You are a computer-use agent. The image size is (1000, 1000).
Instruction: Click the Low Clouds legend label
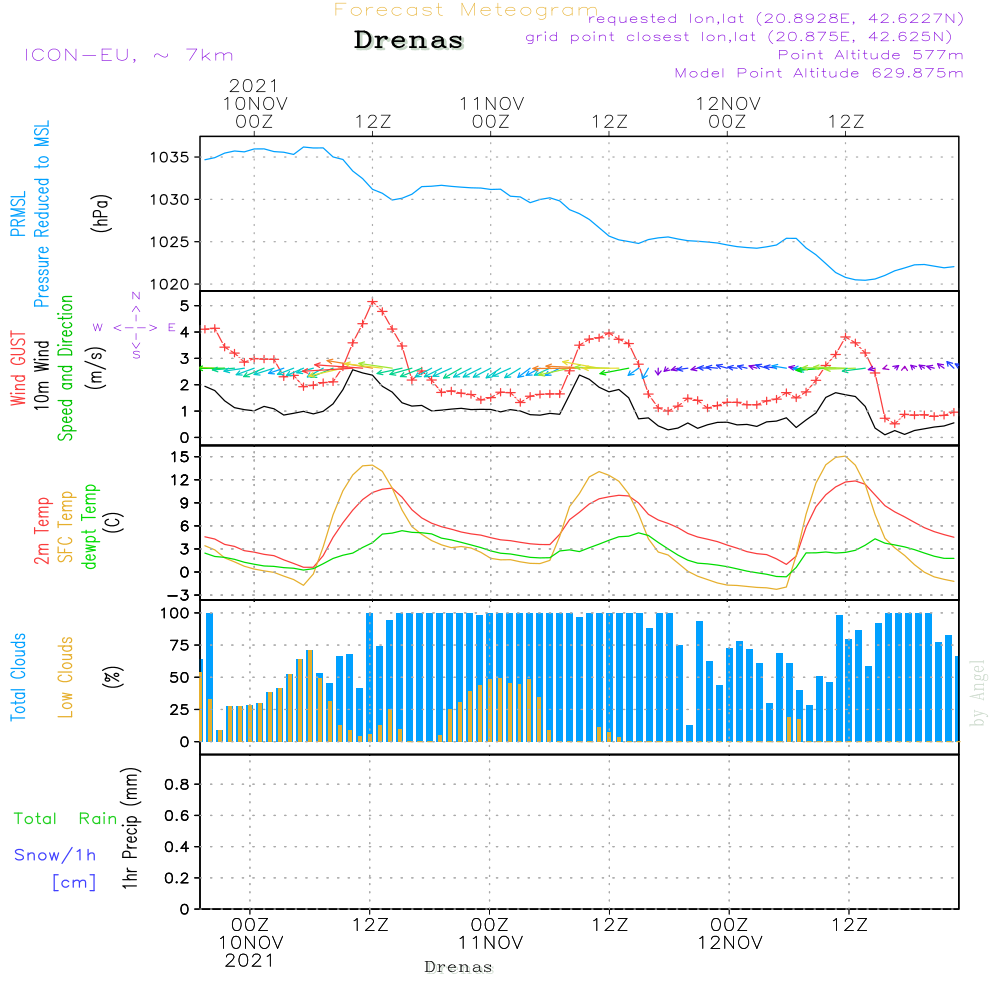pos(66,676)
